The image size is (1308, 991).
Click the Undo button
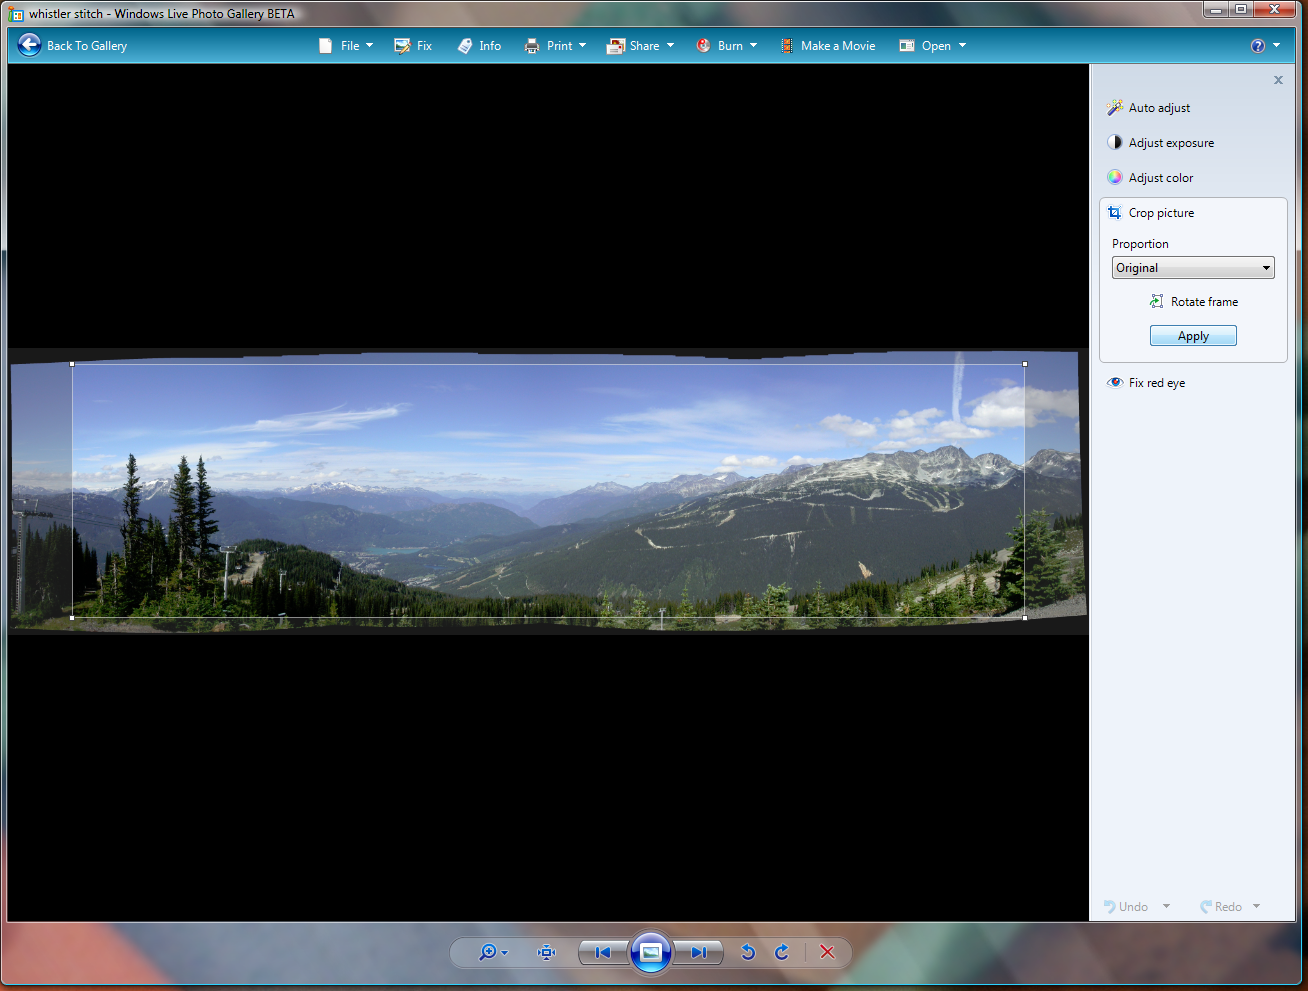point(1126,907)
